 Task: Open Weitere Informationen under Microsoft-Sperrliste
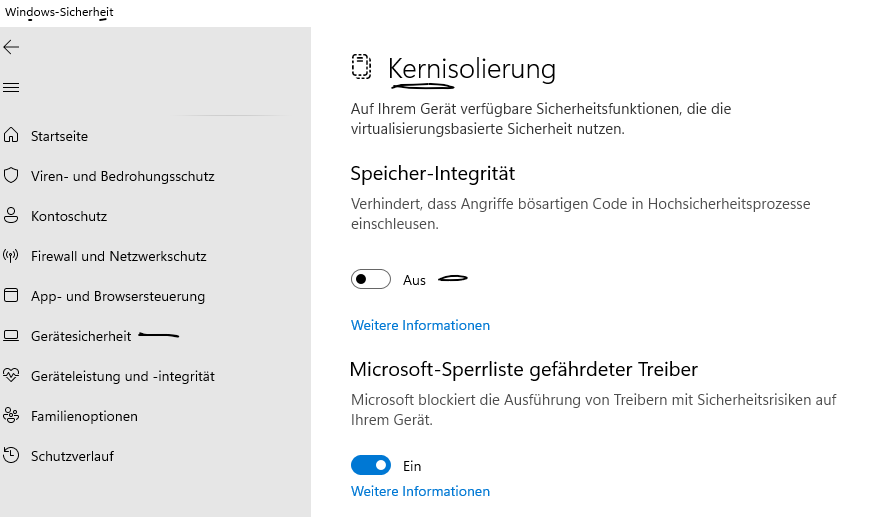point(420,492)
